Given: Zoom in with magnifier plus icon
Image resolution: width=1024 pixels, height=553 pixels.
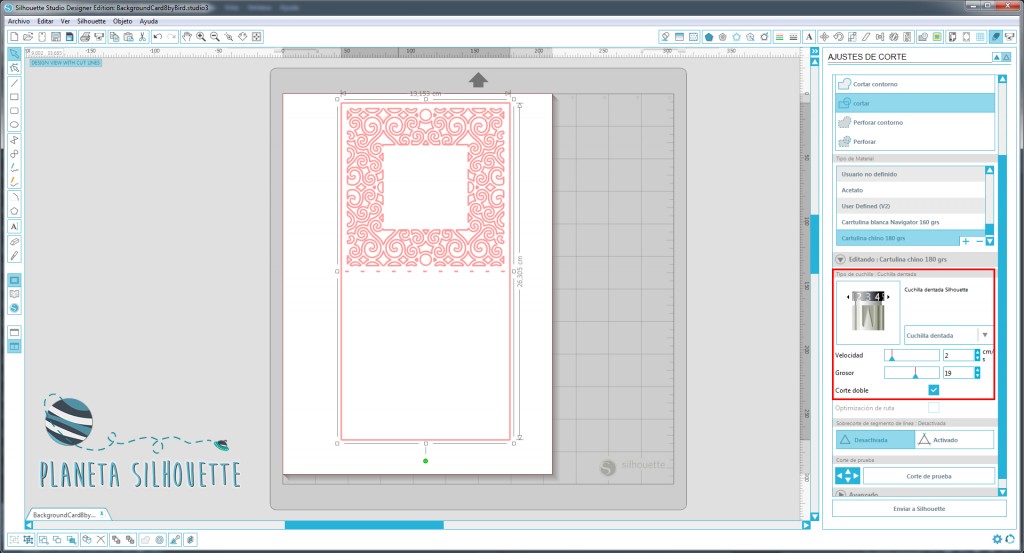Looking at the screenshot, I should tap(200, 37).
